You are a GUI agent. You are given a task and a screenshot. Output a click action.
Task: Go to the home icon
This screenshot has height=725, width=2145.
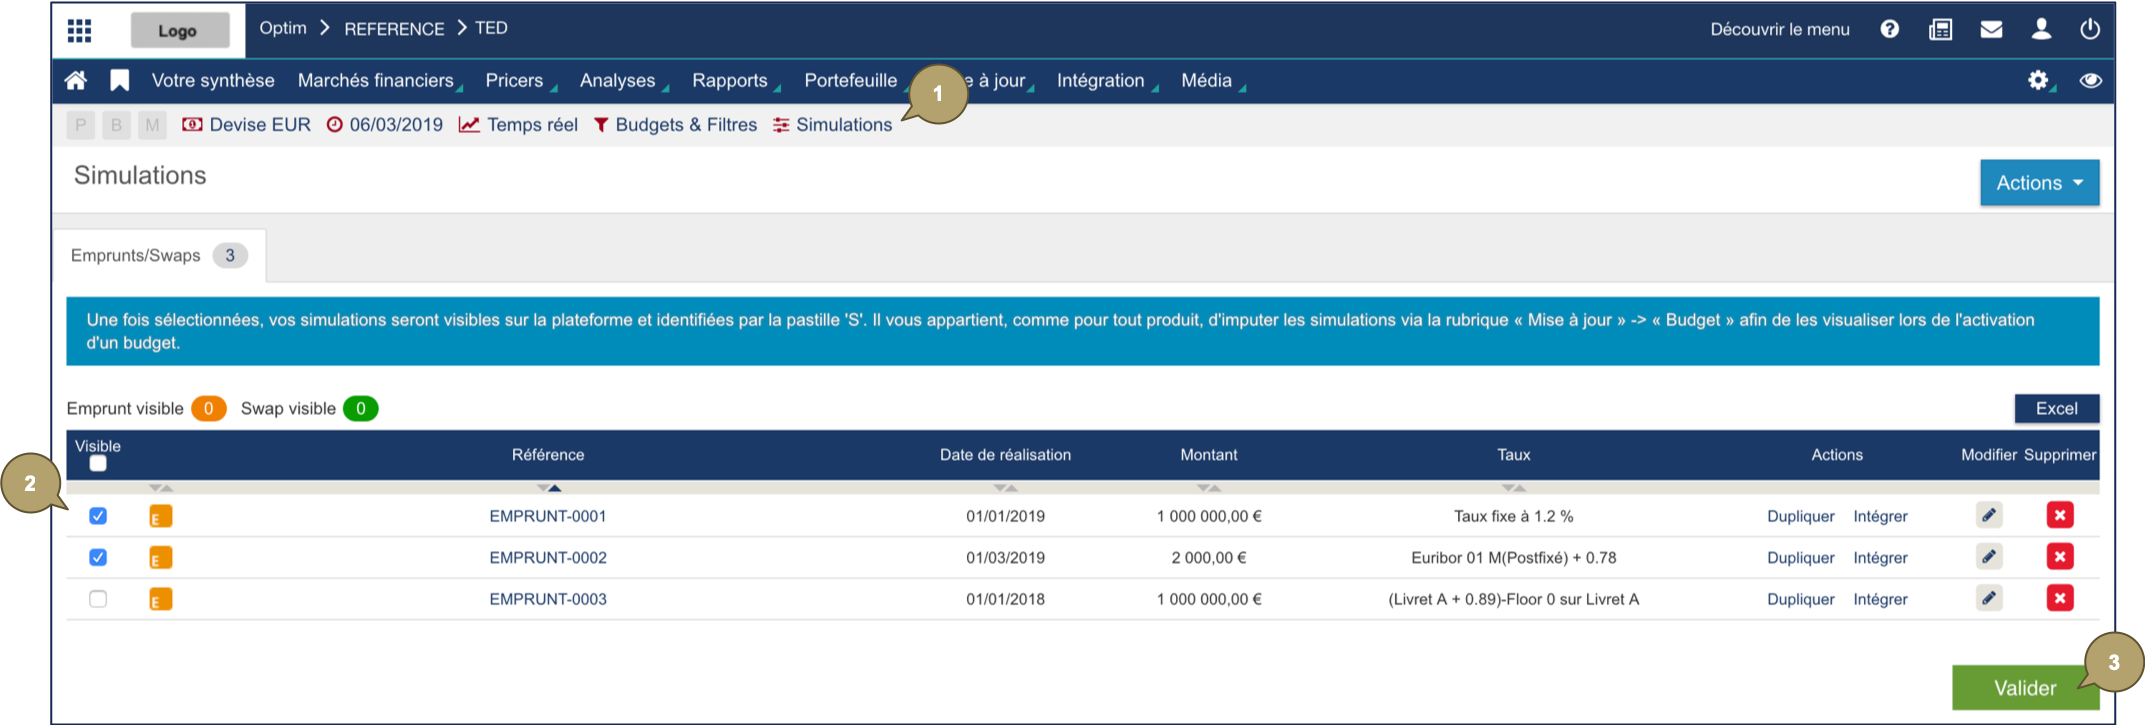pos(76,80)
